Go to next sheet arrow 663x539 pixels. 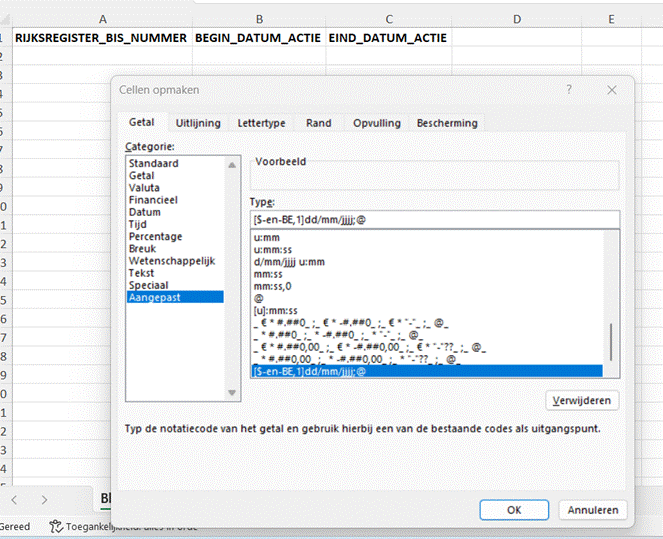[x=44, y=498]
